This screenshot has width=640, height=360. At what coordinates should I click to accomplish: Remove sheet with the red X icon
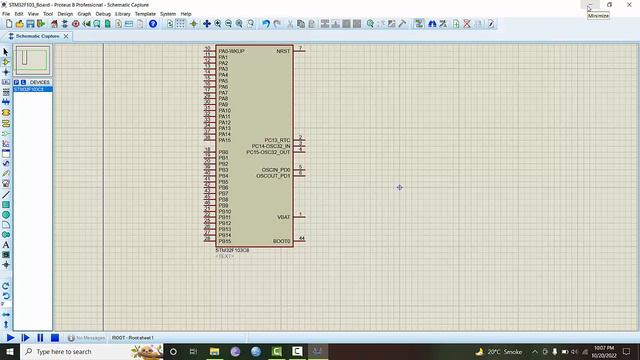[x=467, y=24]
